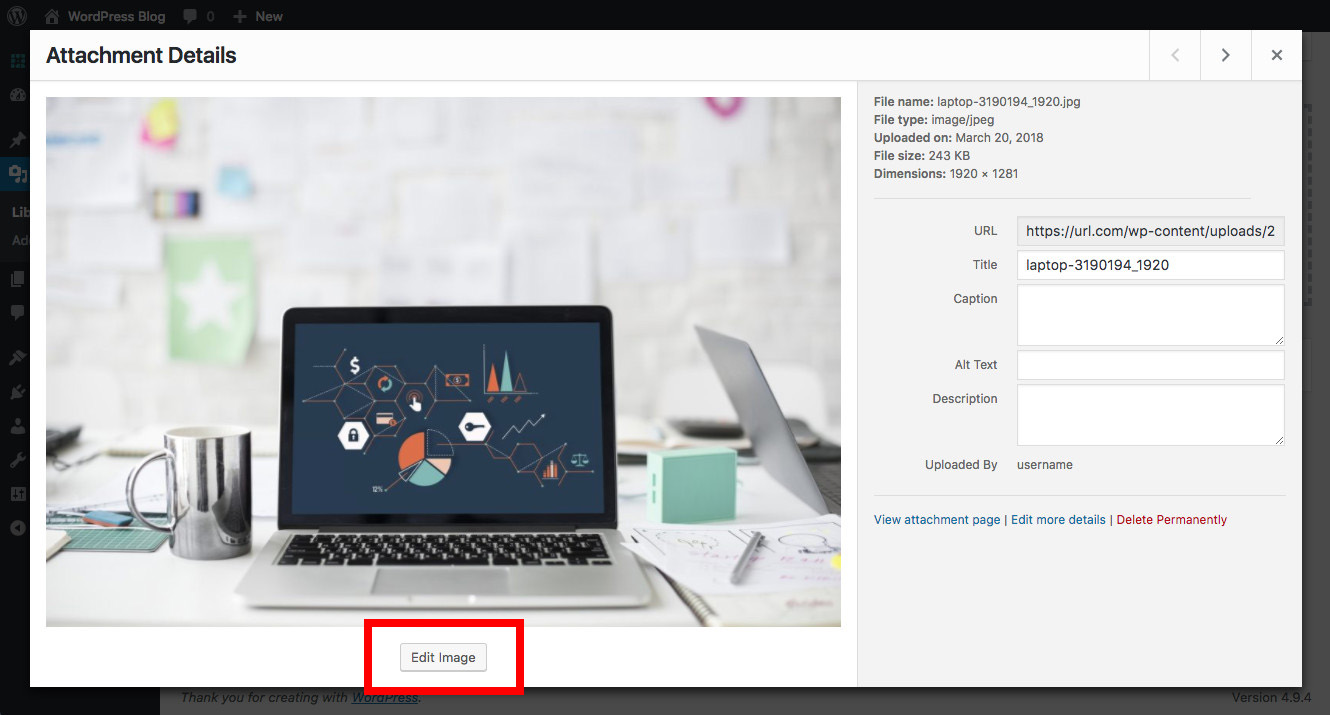Select the attachment URL field
The width and height of the screenshot is (1330, 715).
click(1150, 231)
